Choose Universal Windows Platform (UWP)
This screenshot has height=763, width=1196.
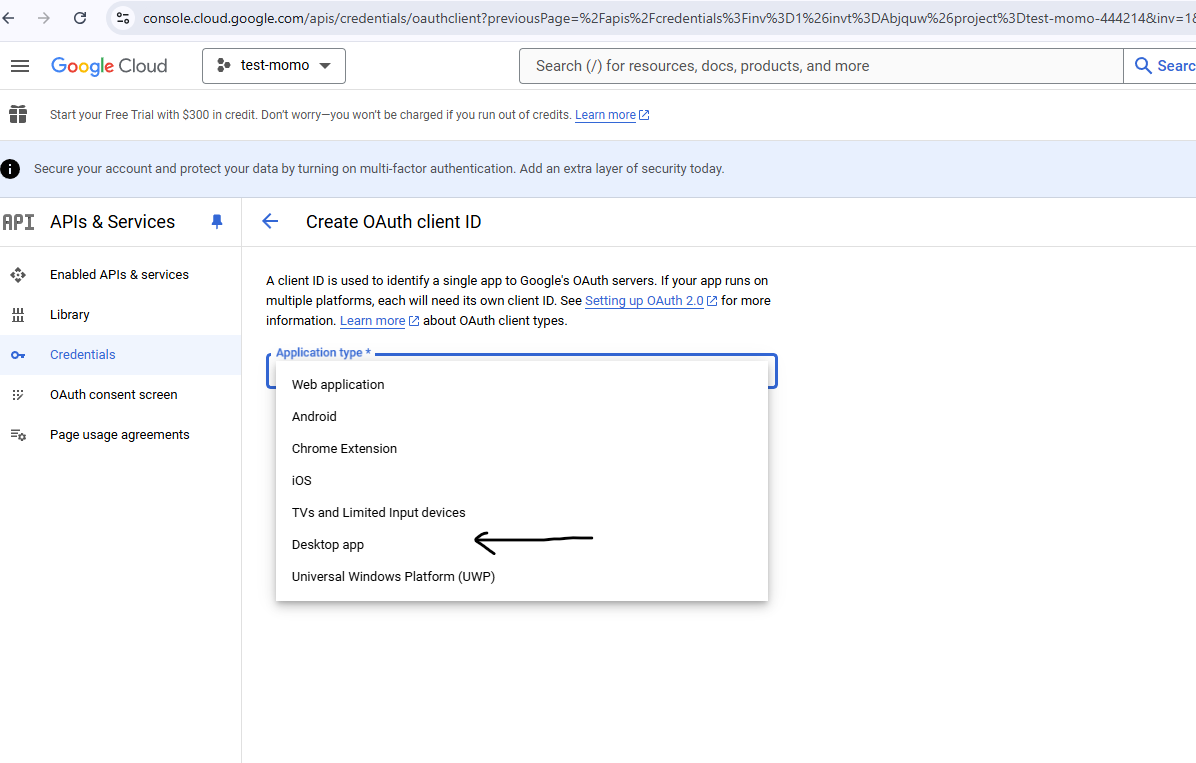[393, 577]
